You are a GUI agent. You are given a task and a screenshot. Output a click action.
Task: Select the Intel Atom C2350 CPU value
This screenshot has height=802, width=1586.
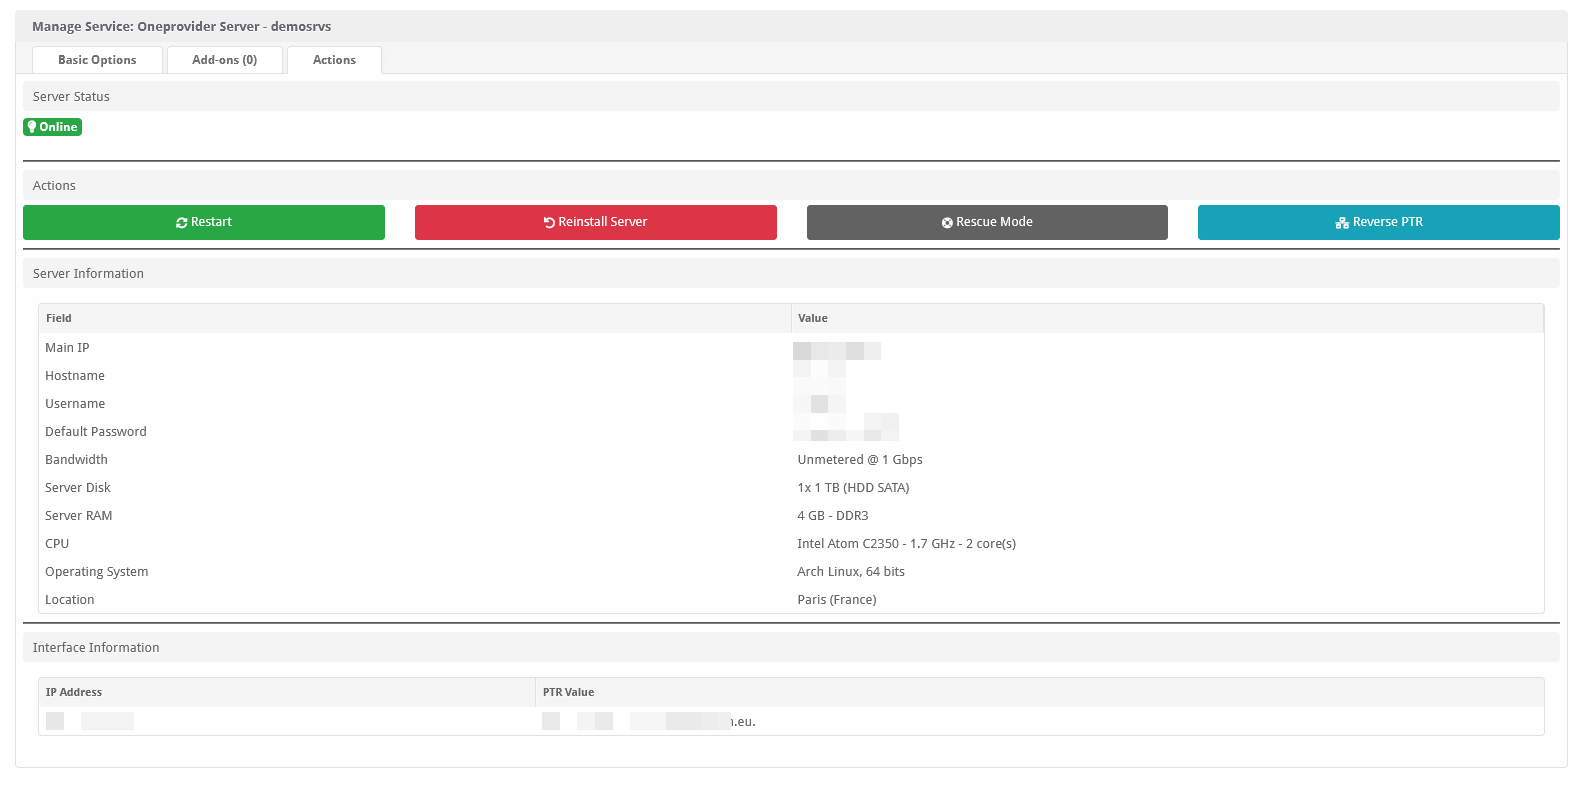pyautogui.click(x=906, y=544)
